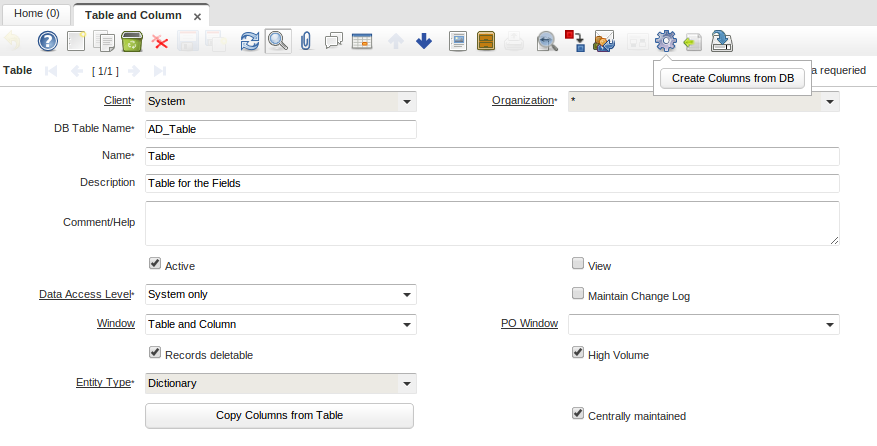Click the Refresh toolbar icon
The image size is (877, 446).
[x=250, y=42]
